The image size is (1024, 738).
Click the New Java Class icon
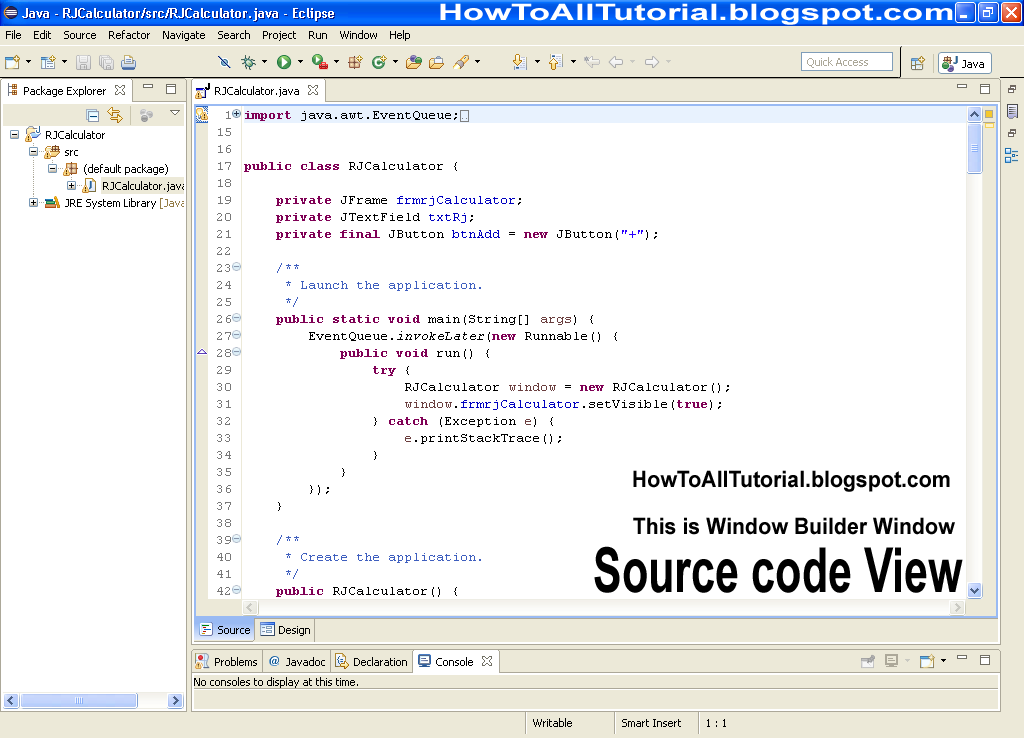coord(379,62)
